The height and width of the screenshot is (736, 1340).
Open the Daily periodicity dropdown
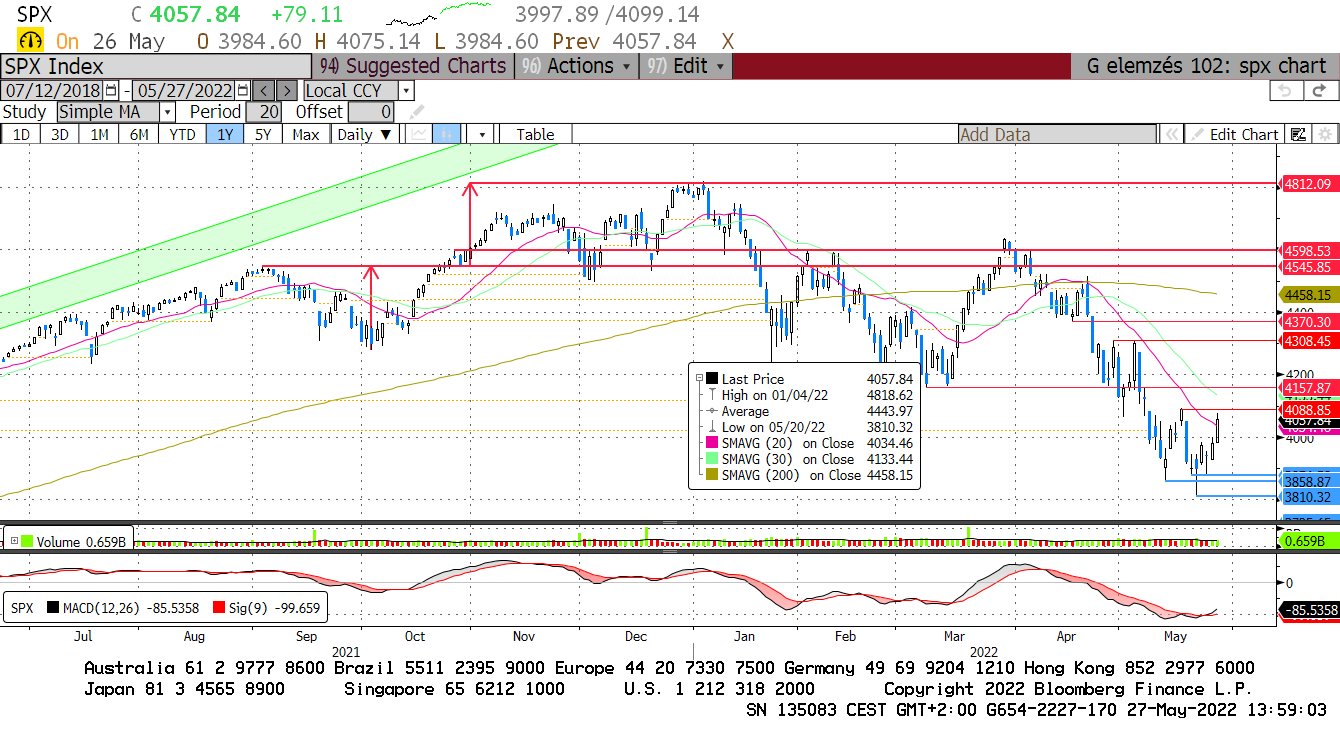[x=363, y=134]
